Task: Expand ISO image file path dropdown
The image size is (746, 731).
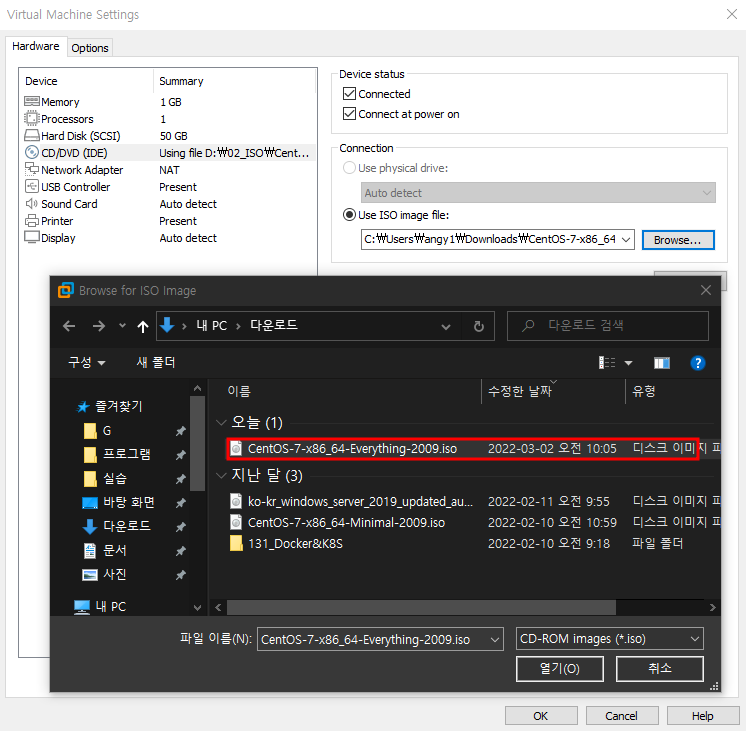Action: [x=626, y=239]
